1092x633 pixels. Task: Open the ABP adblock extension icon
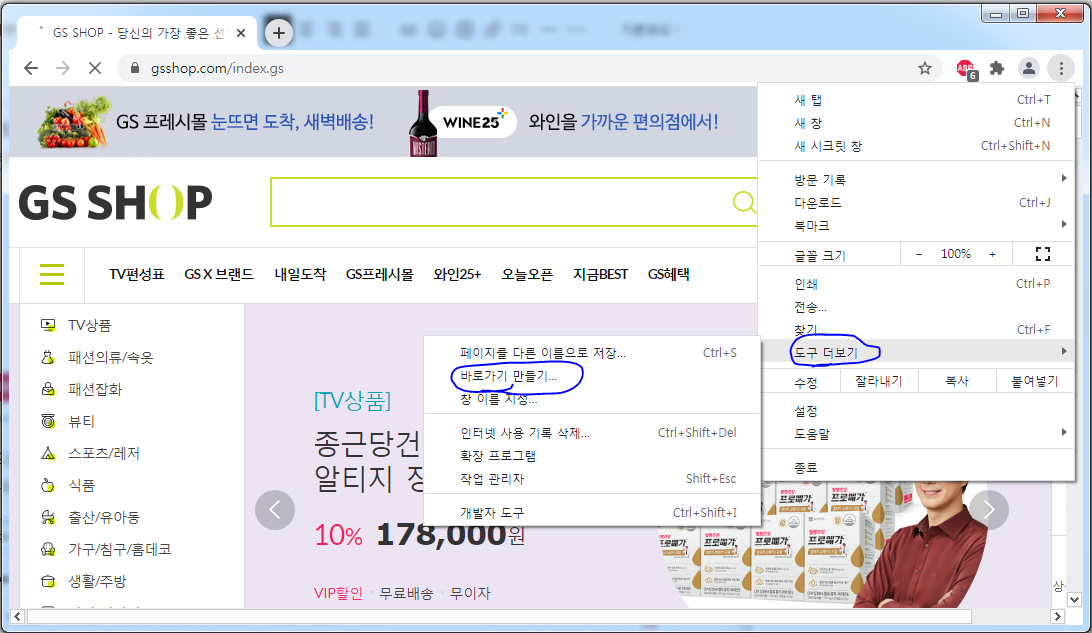click(x=967, y=69)
